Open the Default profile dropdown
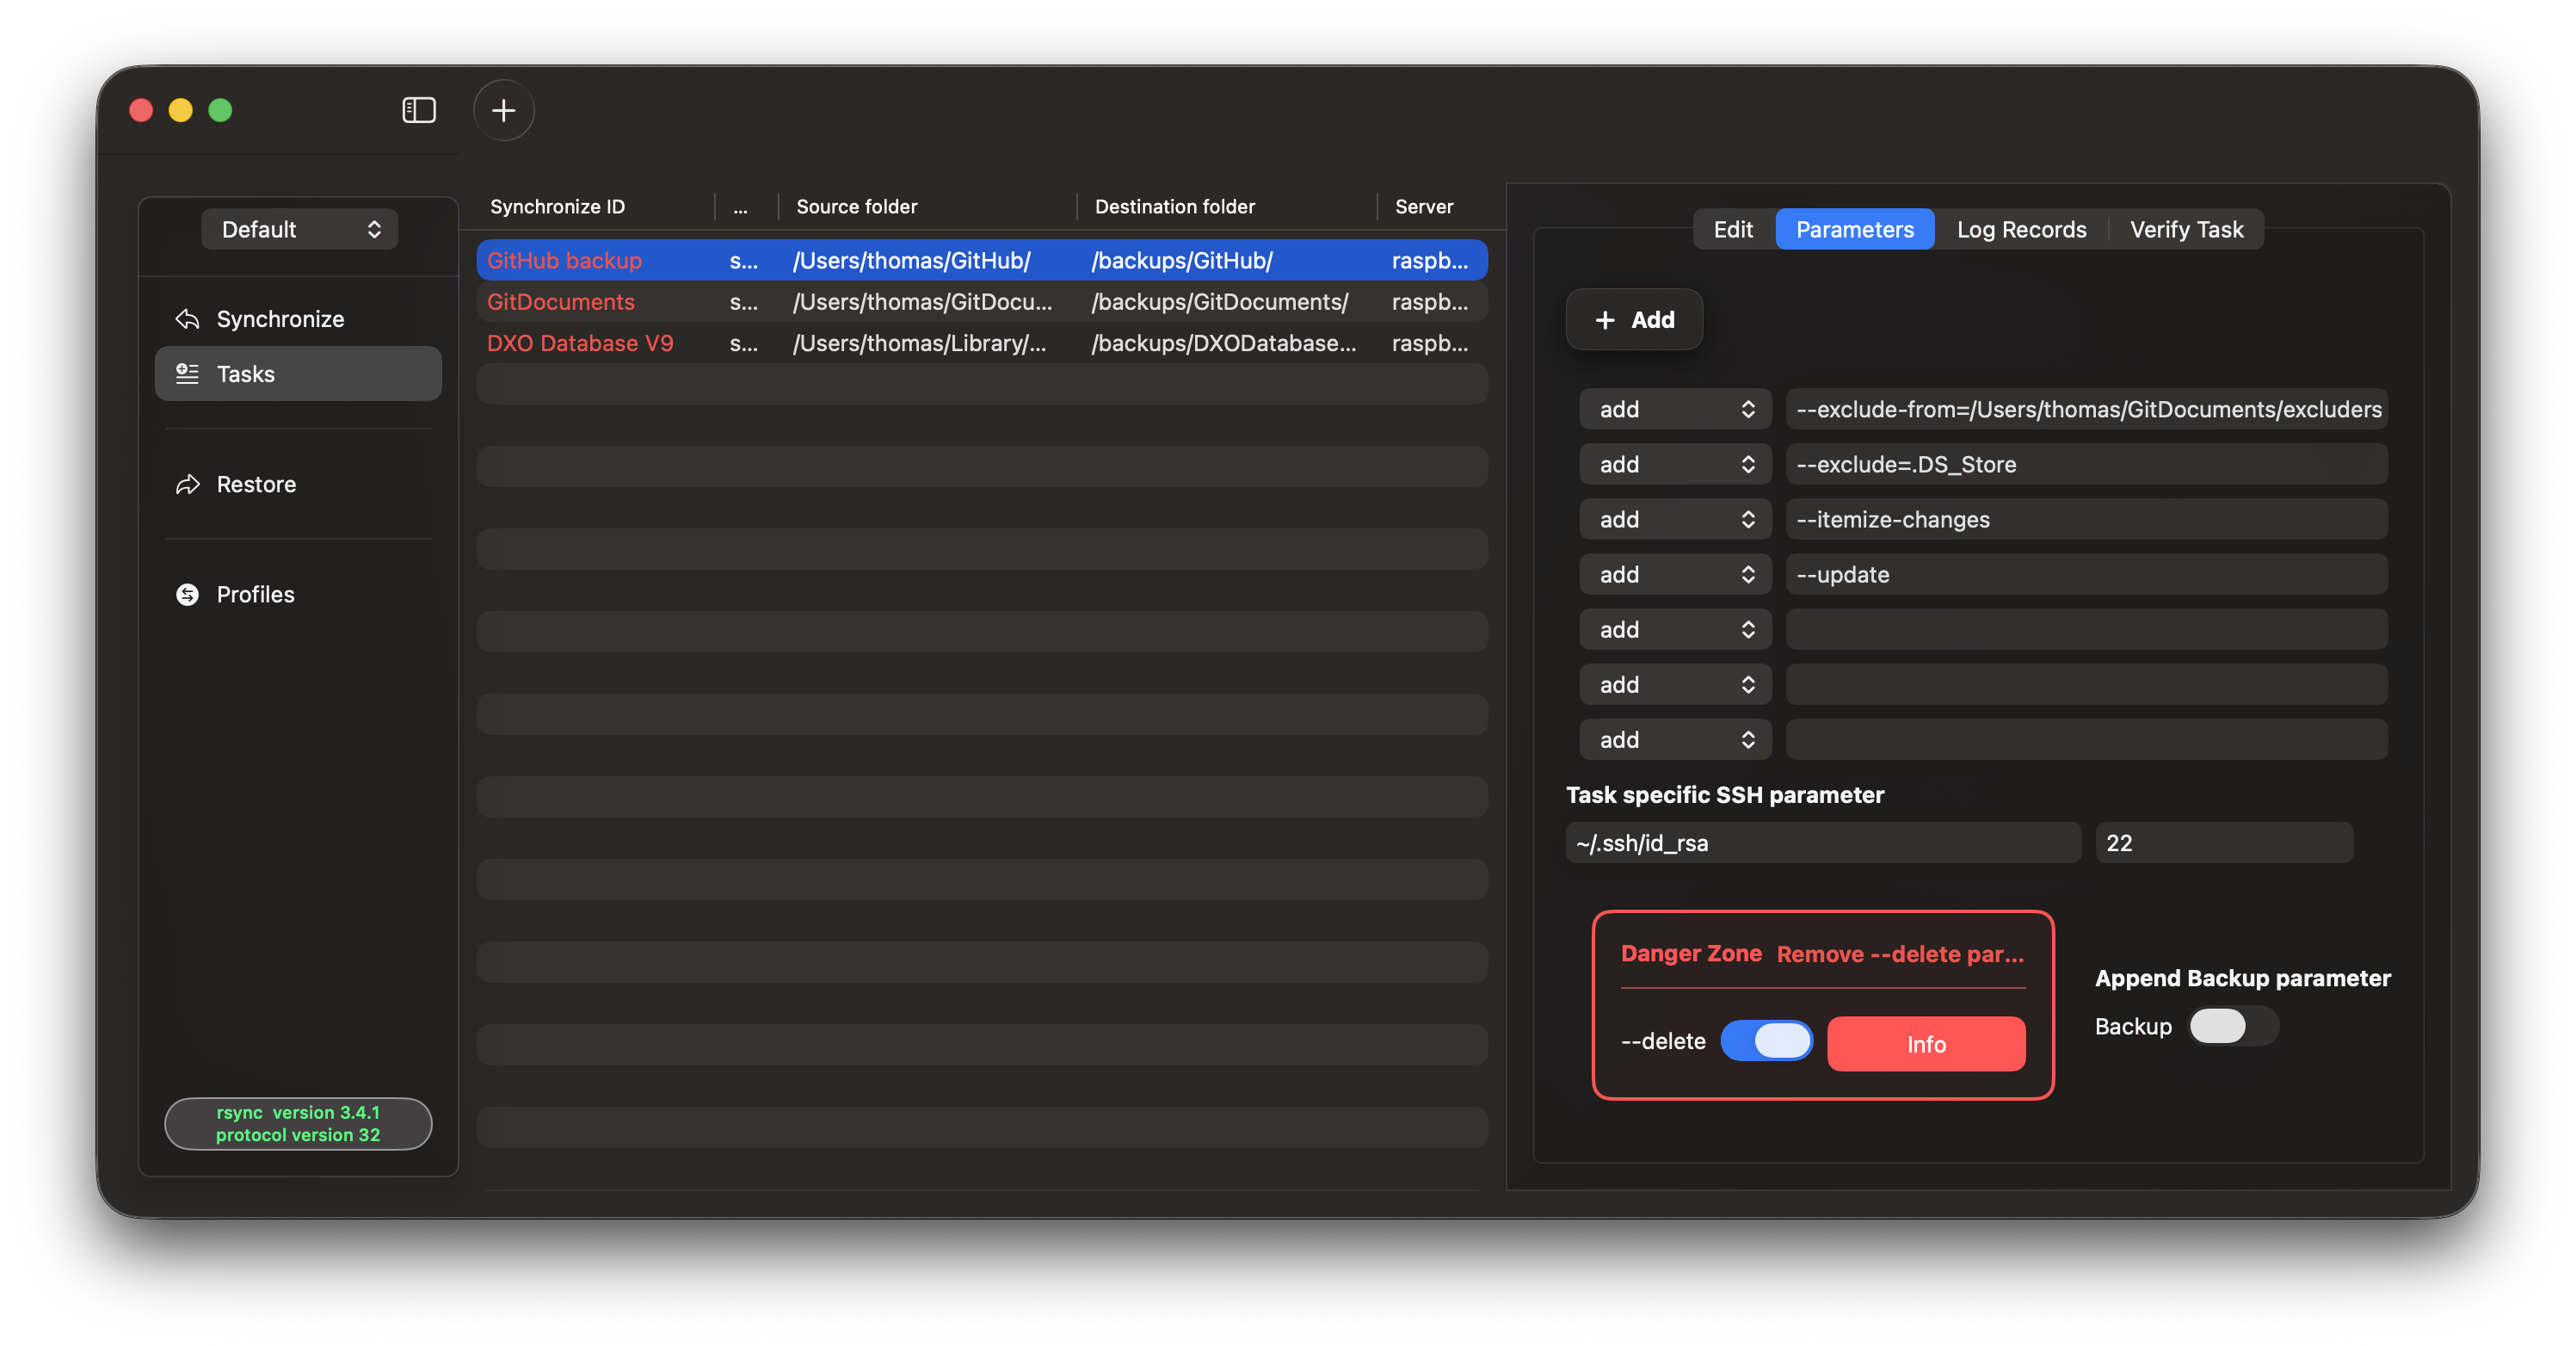Screen dimensions: 2576x1346 [299, 230]
